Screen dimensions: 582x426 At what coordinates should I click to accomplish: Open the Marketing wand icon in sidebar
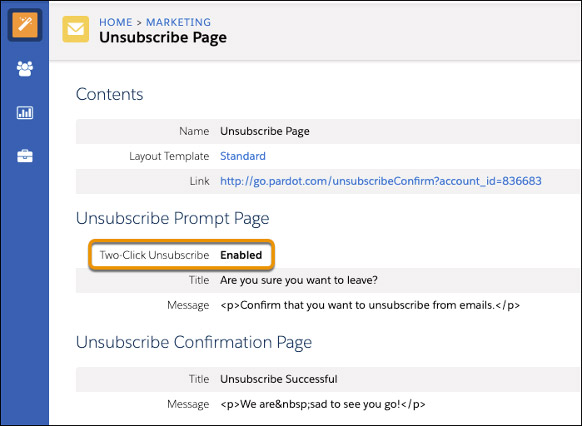point(25,25)
